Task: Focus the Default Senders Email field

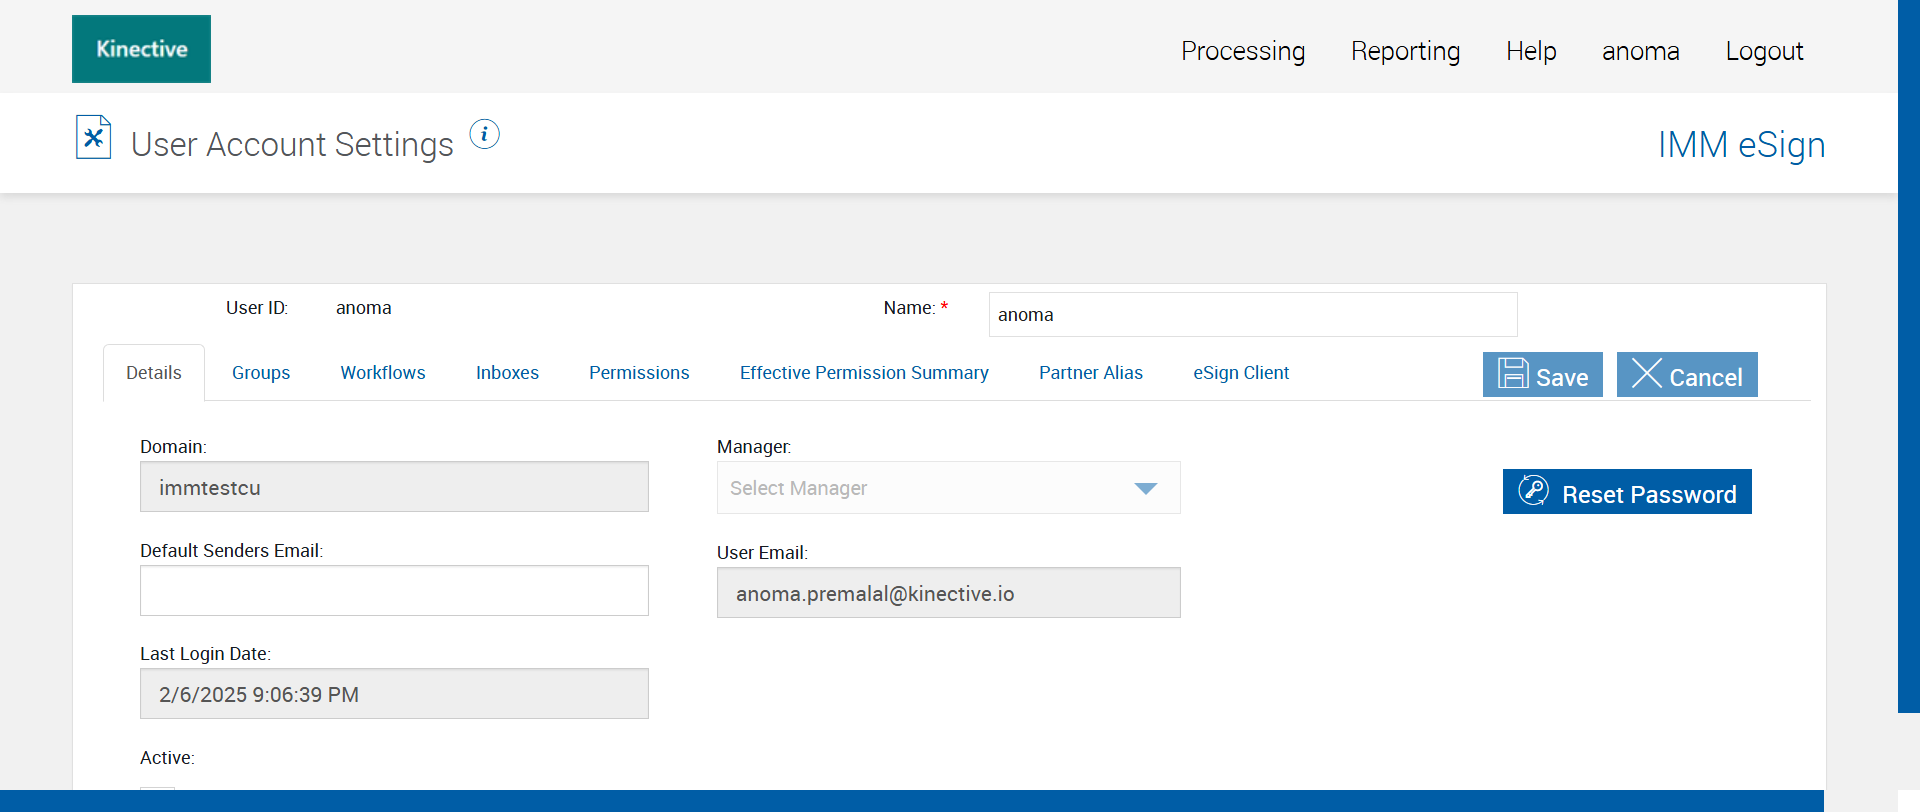Action: (x=394, y=591)
